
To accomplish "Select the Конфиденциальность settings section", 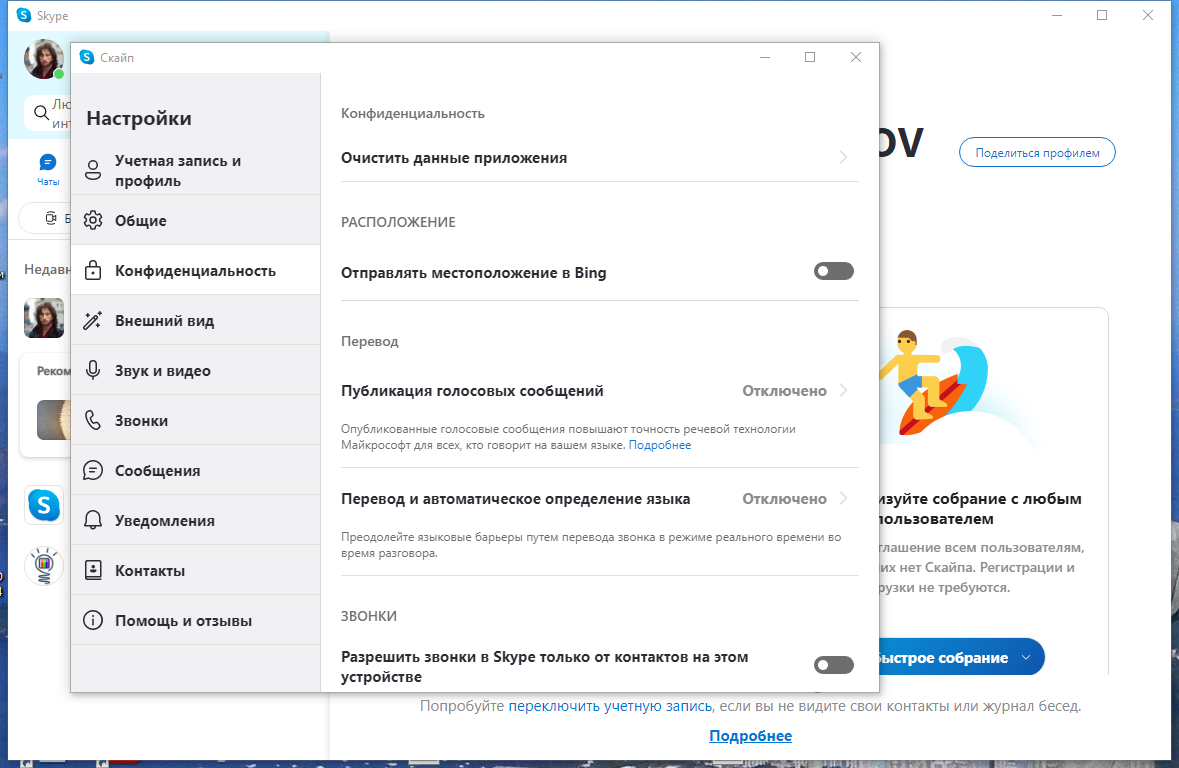I will coord(195,271).
